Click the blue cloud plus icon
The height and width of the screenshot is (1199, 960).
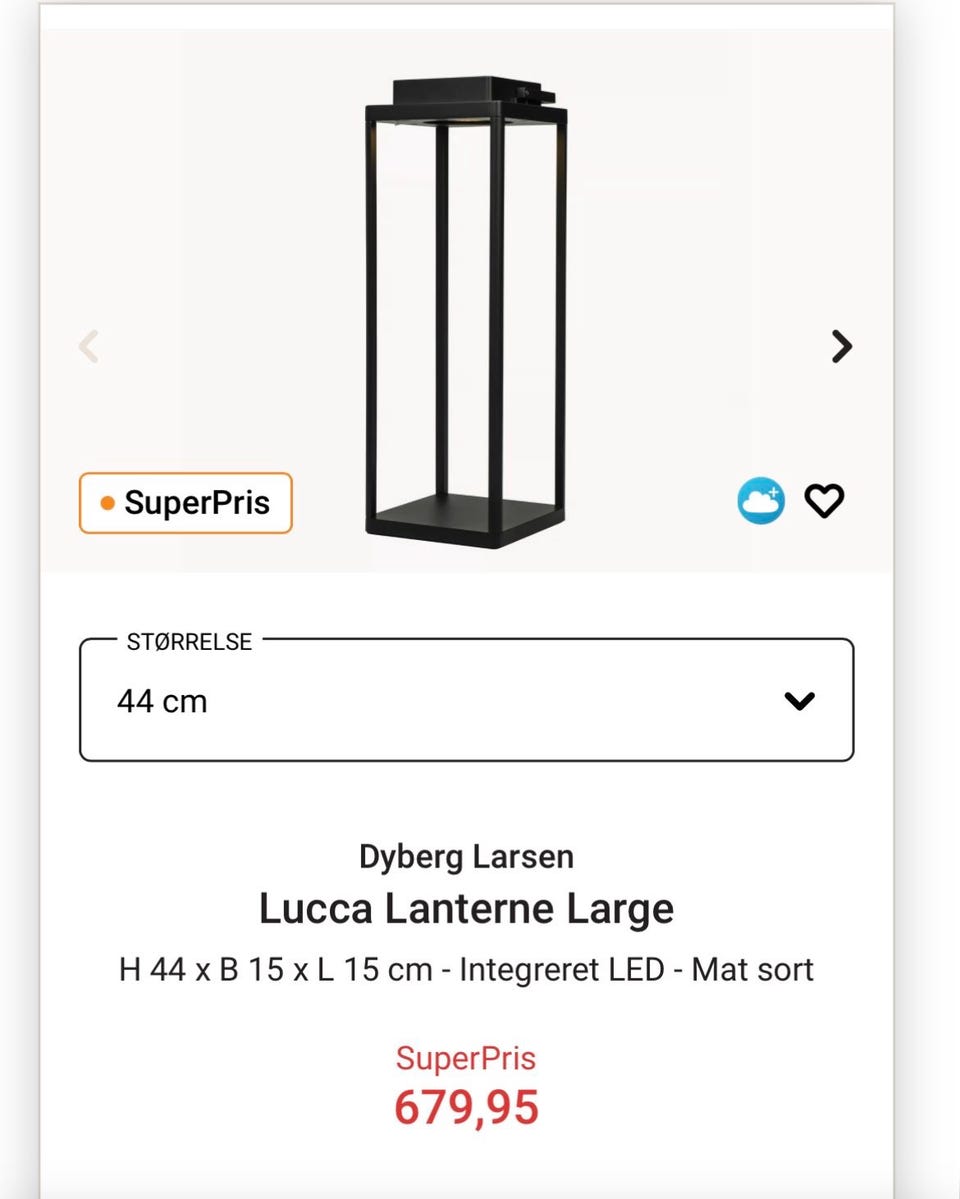click(x=761, y=500)
